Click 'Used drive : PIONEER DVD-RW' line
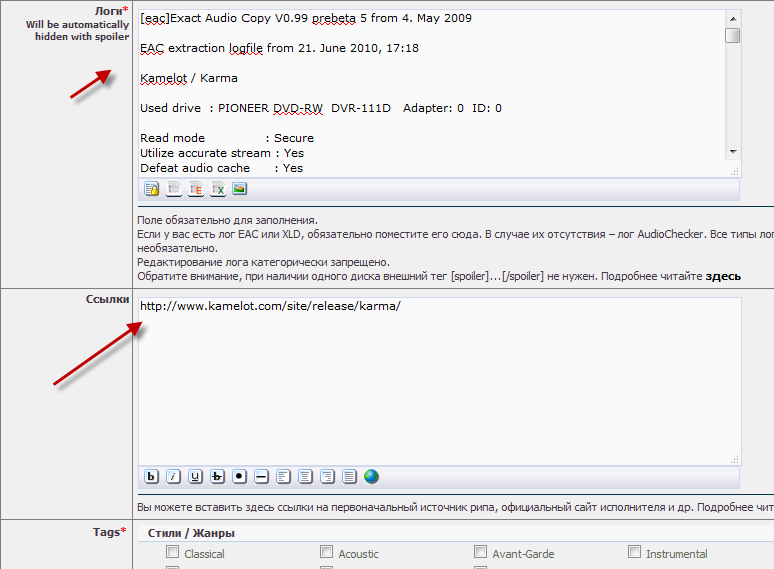This screenshot has height=569, width=774. [321, 108]
